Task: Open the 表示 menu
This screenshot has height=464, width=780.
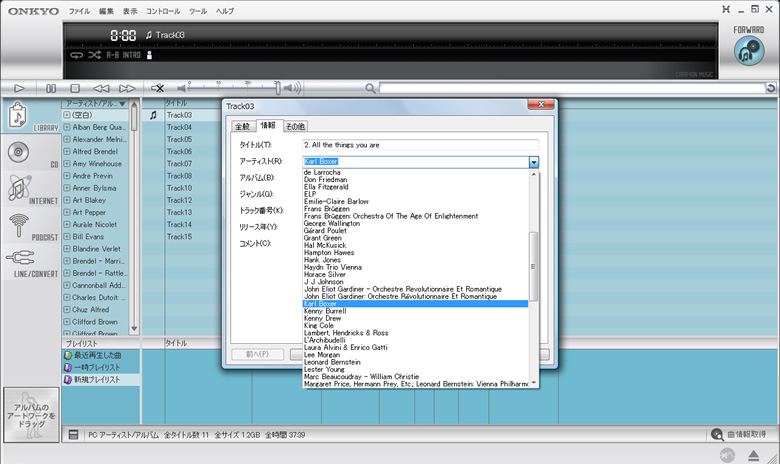Action: [130, 11]
